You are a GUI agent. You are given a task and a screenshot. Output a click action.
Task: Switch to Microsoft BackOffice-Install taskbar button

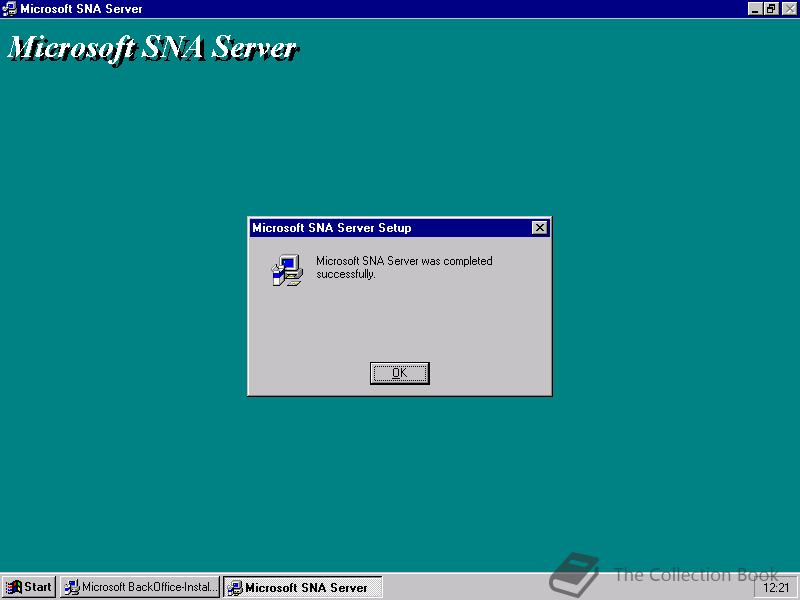140,587
